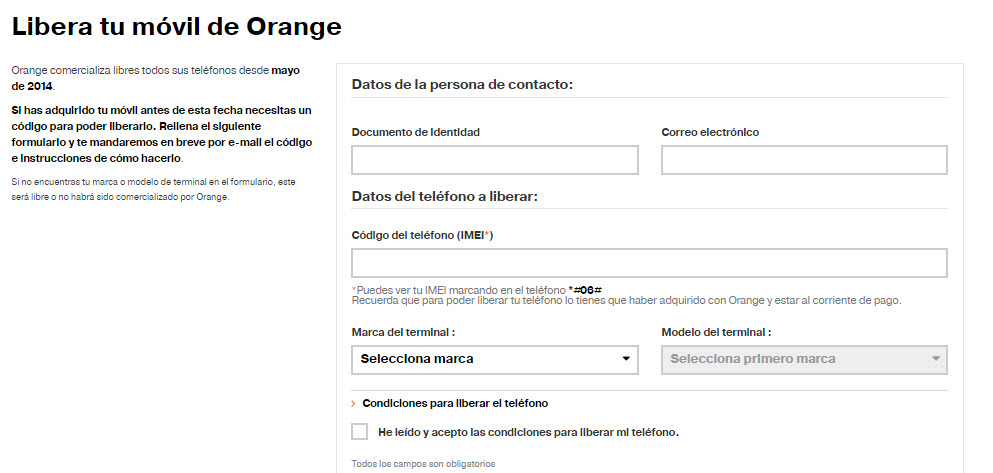Open the Selecciona marca dropdown
Image resolution: width=993 pixels, height=473 pixels.
click(x=495, y=360)
